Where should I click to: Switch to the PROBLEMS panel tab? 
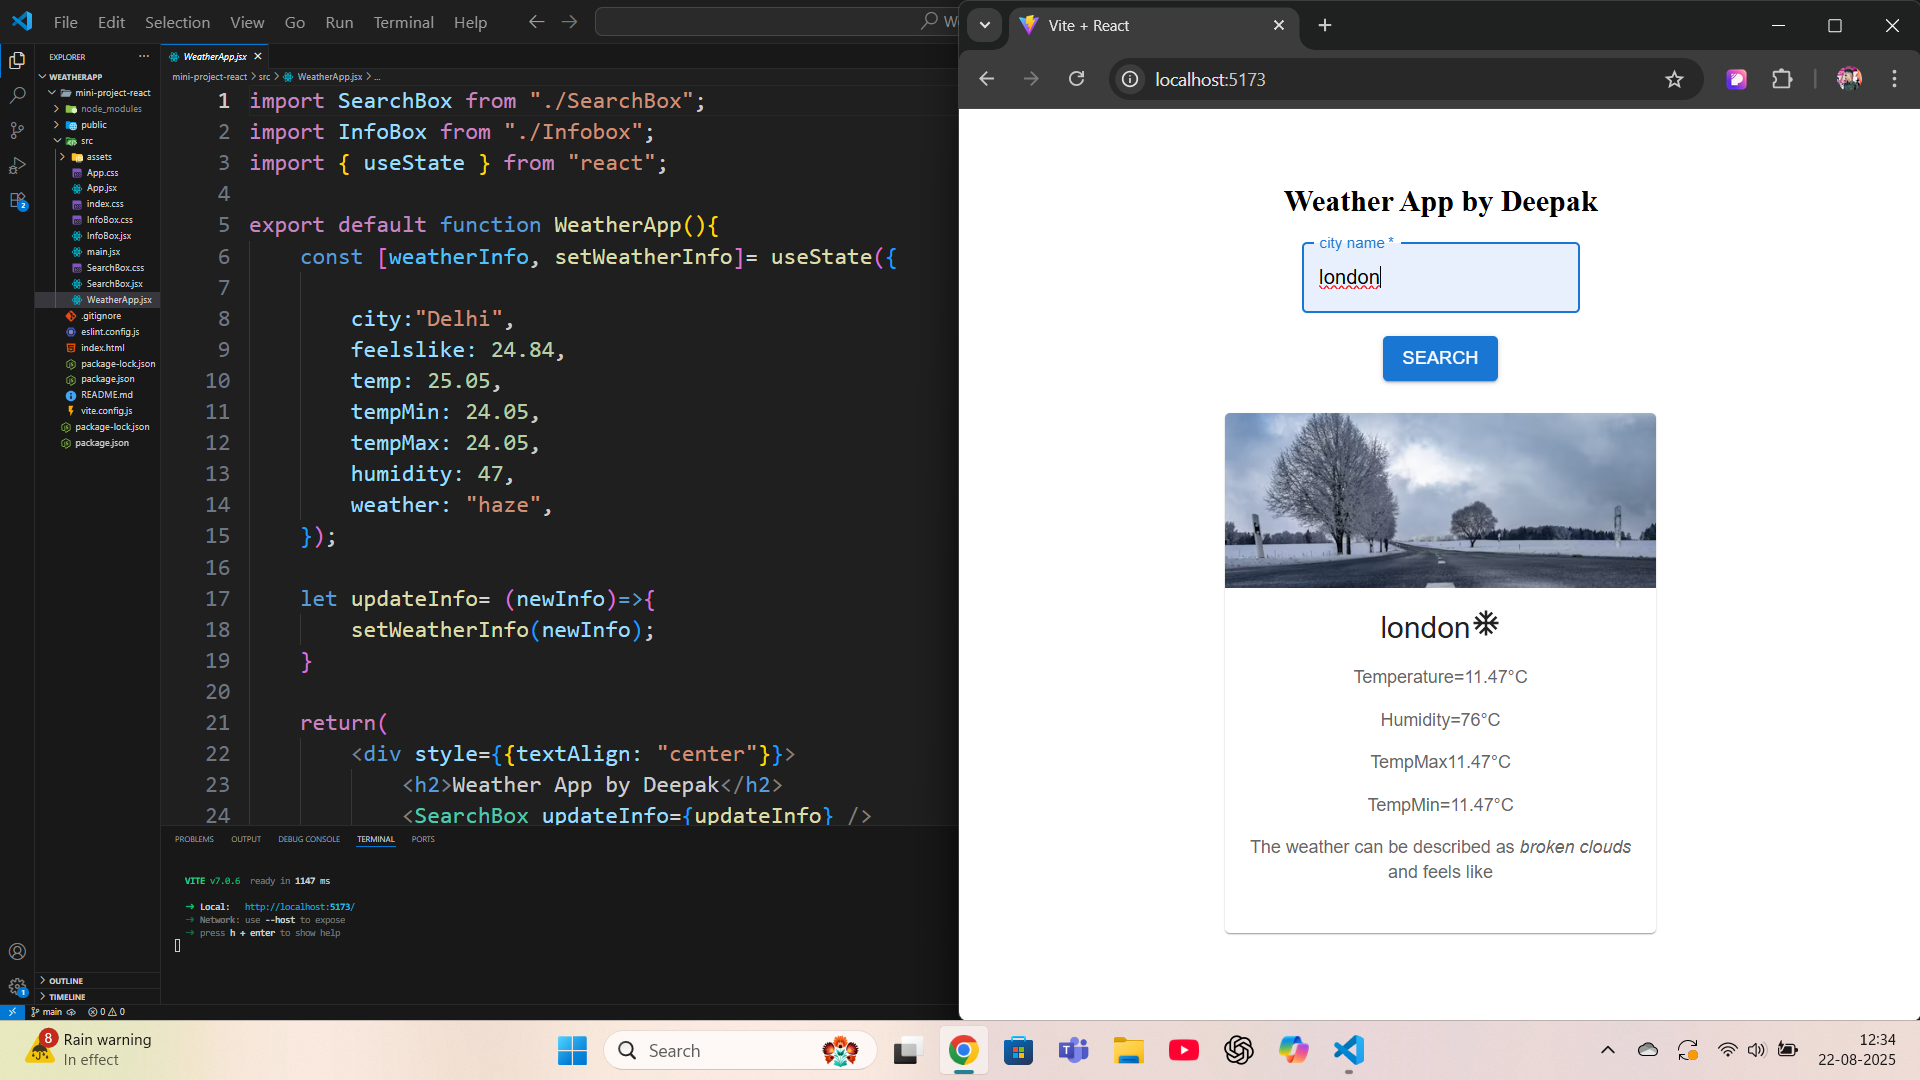pyautogui.click(x=194, y=839)
